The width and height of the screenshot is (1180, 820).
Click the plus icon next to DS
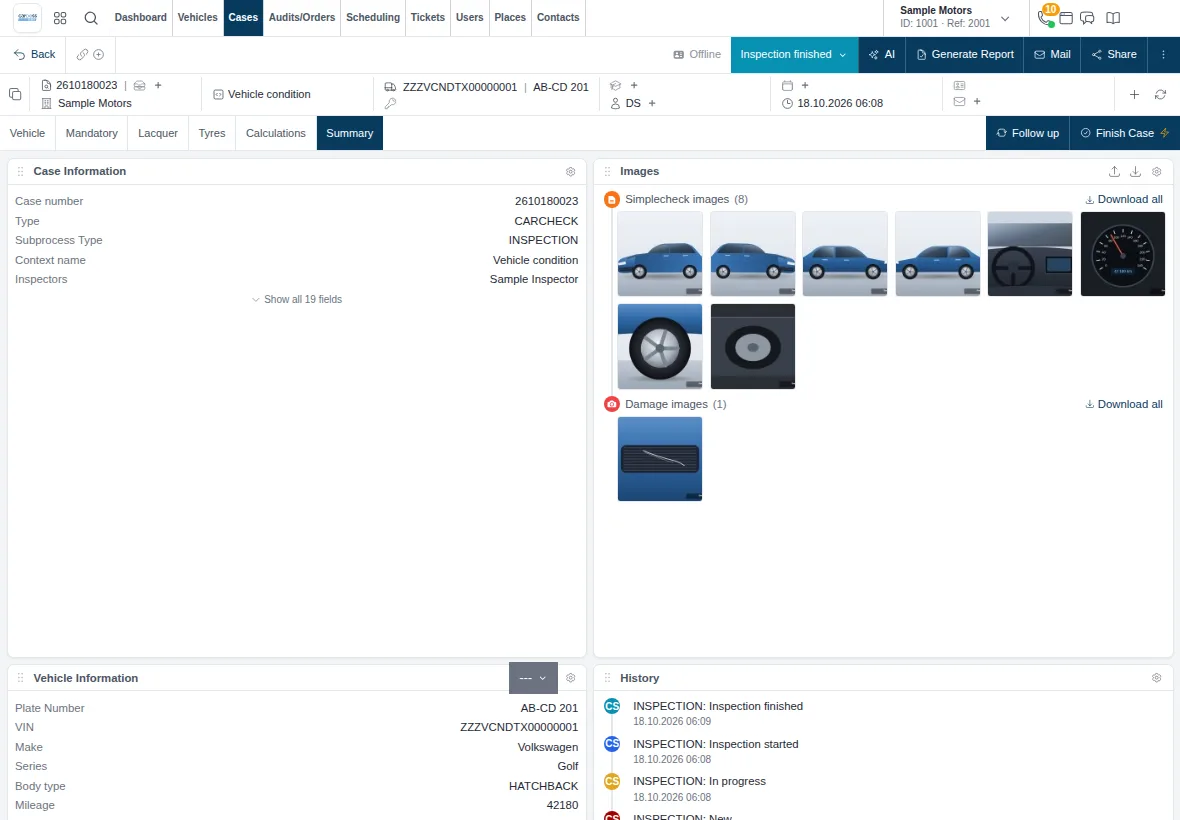pos(652,103)
